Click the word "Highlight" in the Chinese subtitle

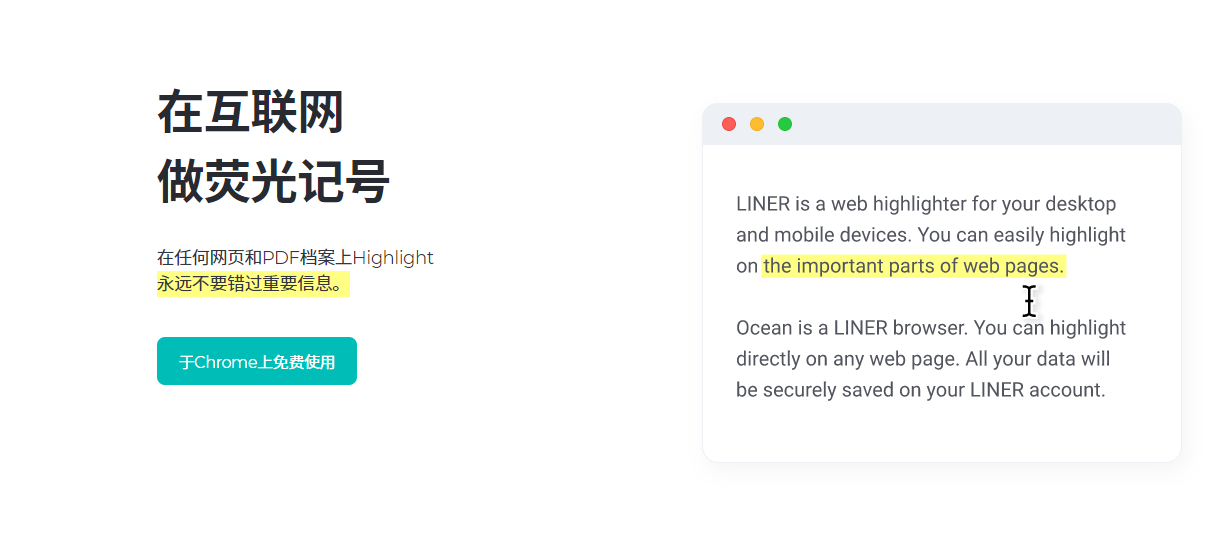(393, 258)
